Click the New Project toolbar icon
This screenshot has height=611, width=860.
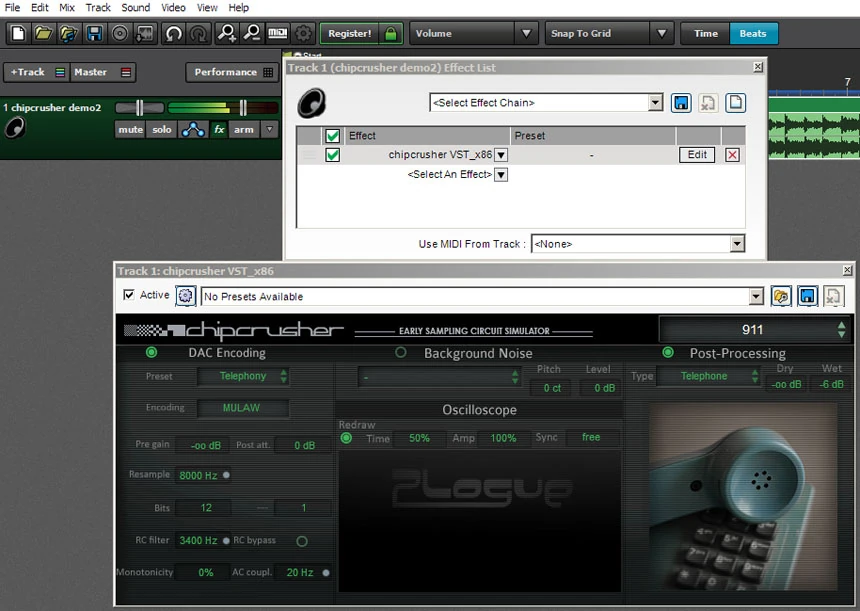[x=18, y=33]
